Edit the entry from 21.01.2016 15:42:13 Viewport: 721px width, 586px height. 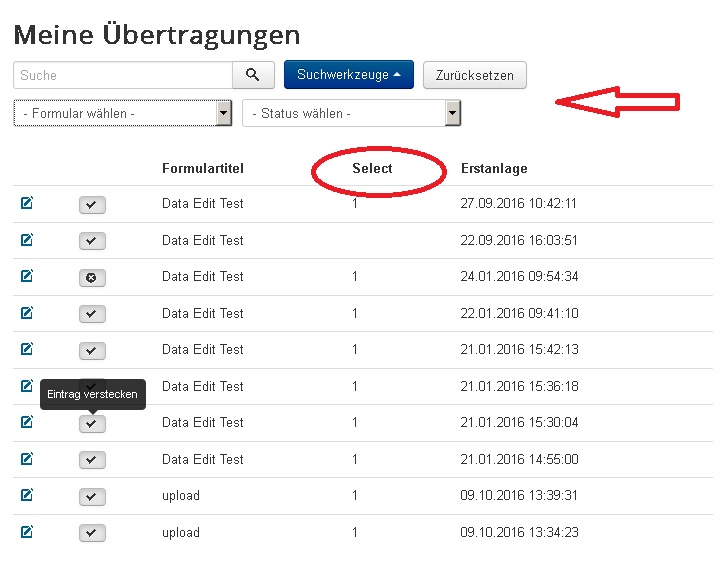(27, 350)
